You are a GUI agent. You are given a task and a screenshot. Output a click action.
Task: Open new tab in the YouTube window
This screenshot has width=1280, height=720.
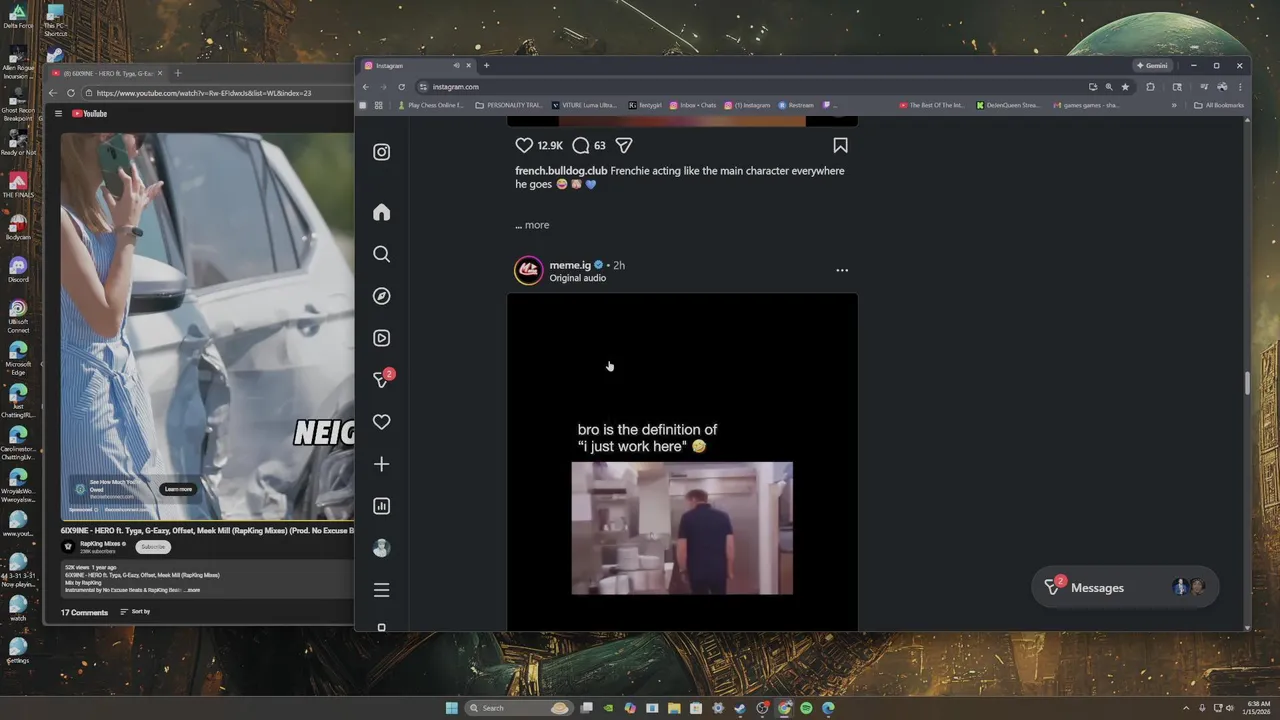click(x=178, y=73)
